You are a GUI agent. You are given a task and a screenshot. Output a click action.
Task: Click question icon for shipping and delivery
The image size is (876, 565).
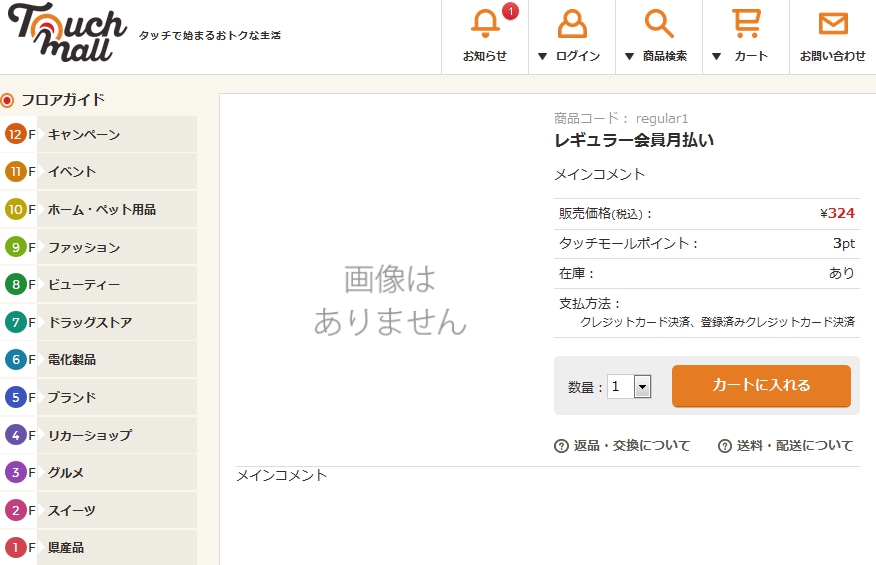725,446
